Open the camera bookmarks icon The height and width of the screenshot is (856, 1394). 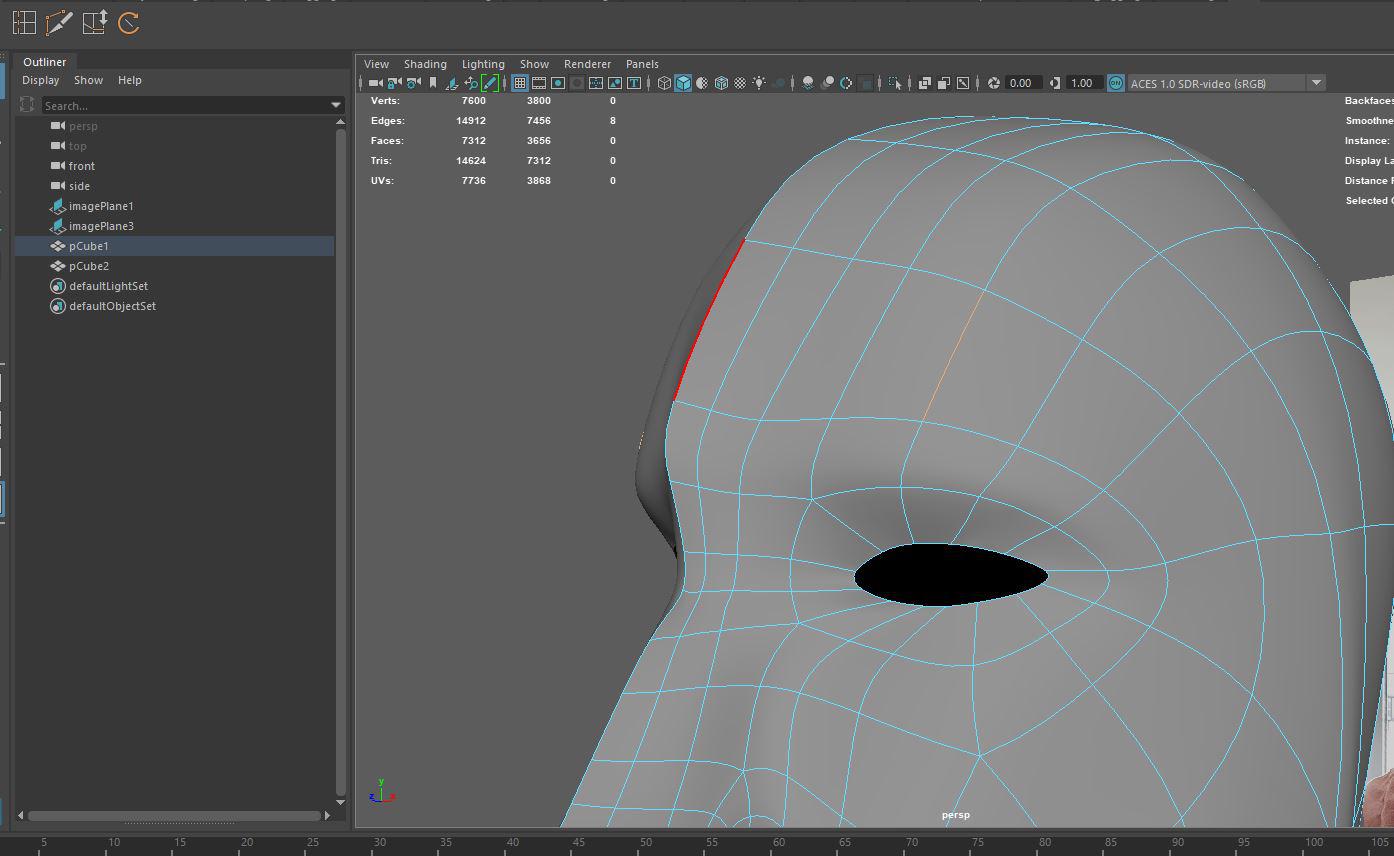point(434,83)
